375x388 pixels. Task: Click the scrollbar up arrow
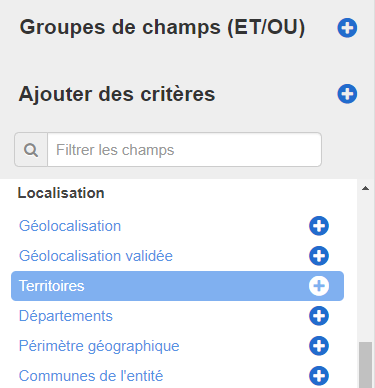pos(365,188)
